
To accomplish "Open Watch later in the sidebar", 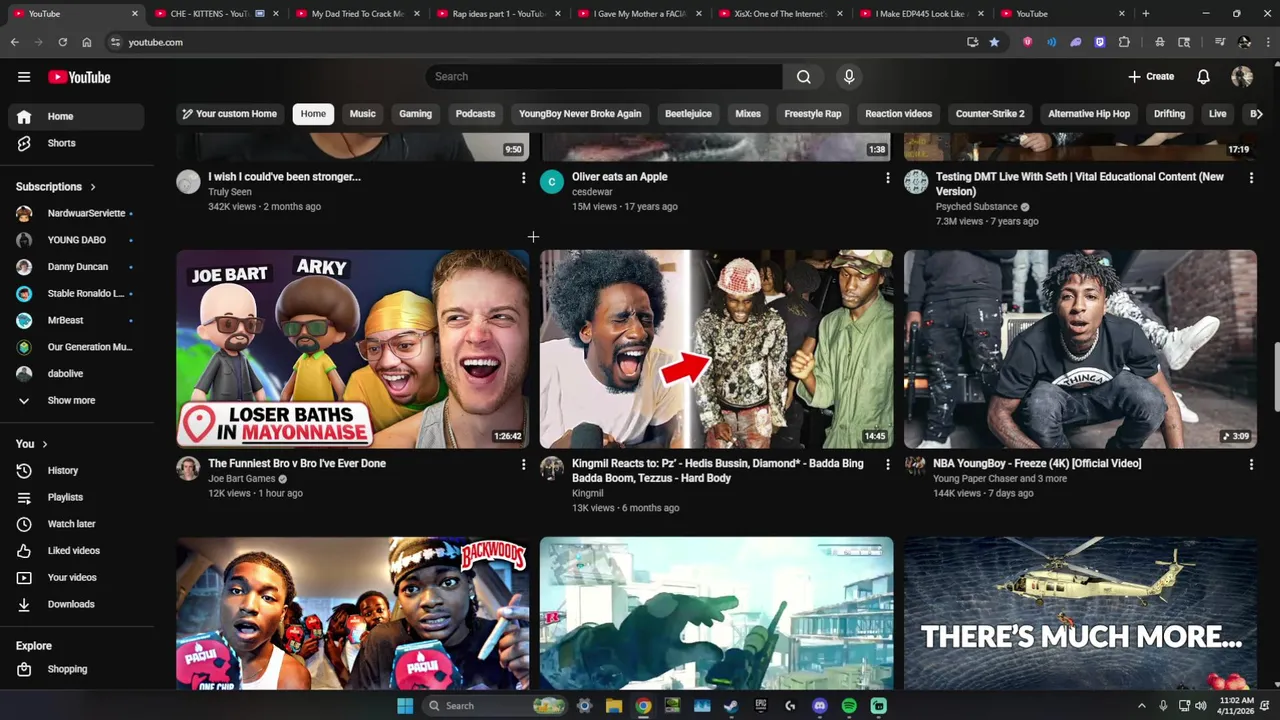I will [76, 524].
